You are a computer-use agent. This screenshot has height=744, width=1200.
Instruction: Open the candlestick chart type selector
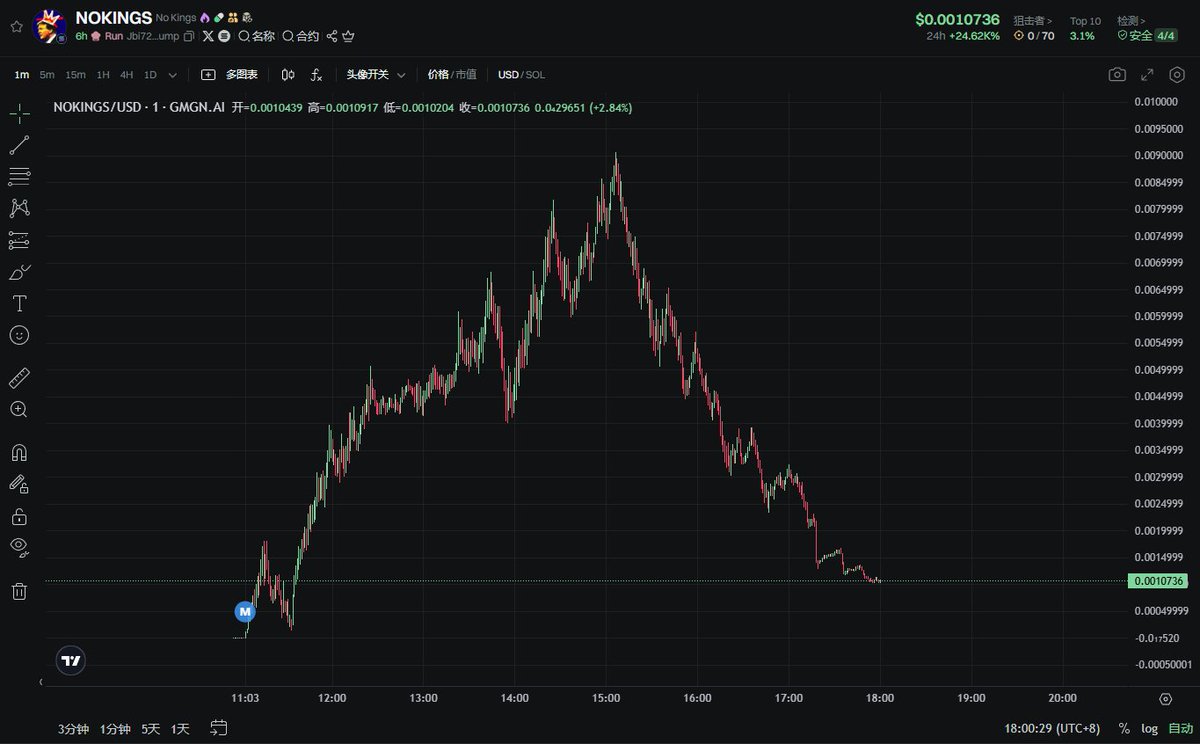(288, 75)
